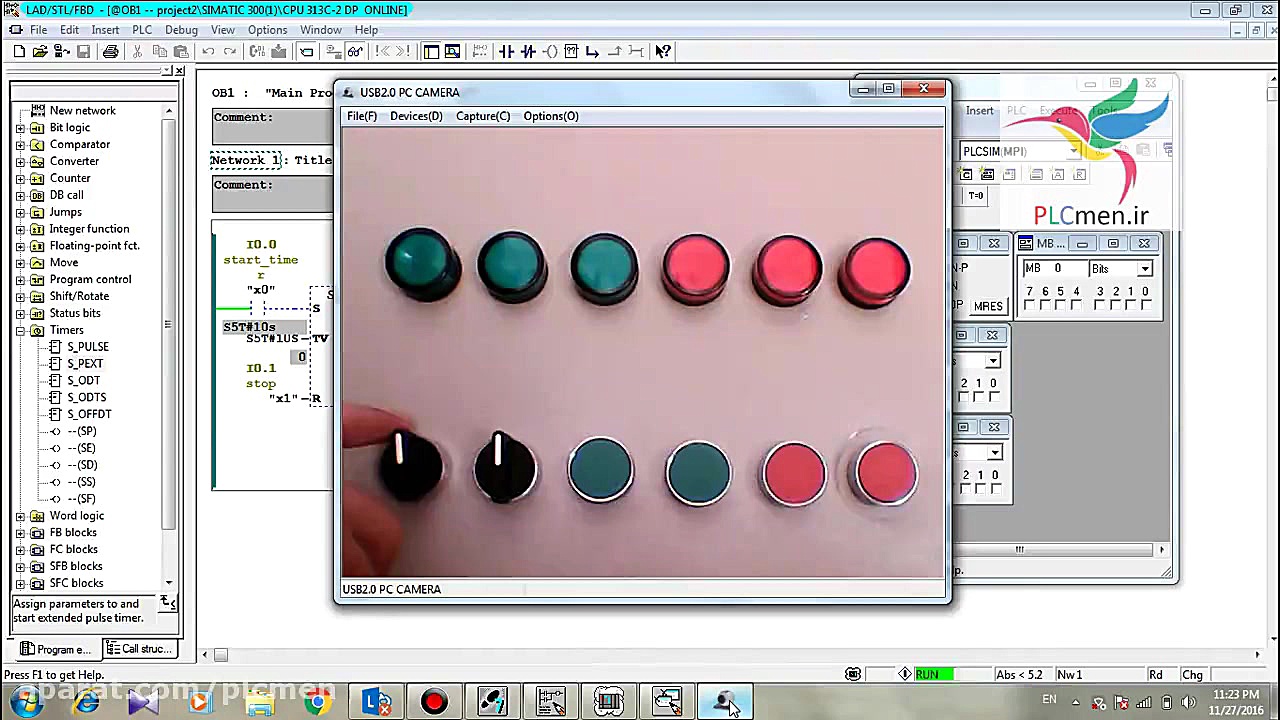Open a block with the Open folder icon
The image size is (1280, 720).
(x=40, y=52)
